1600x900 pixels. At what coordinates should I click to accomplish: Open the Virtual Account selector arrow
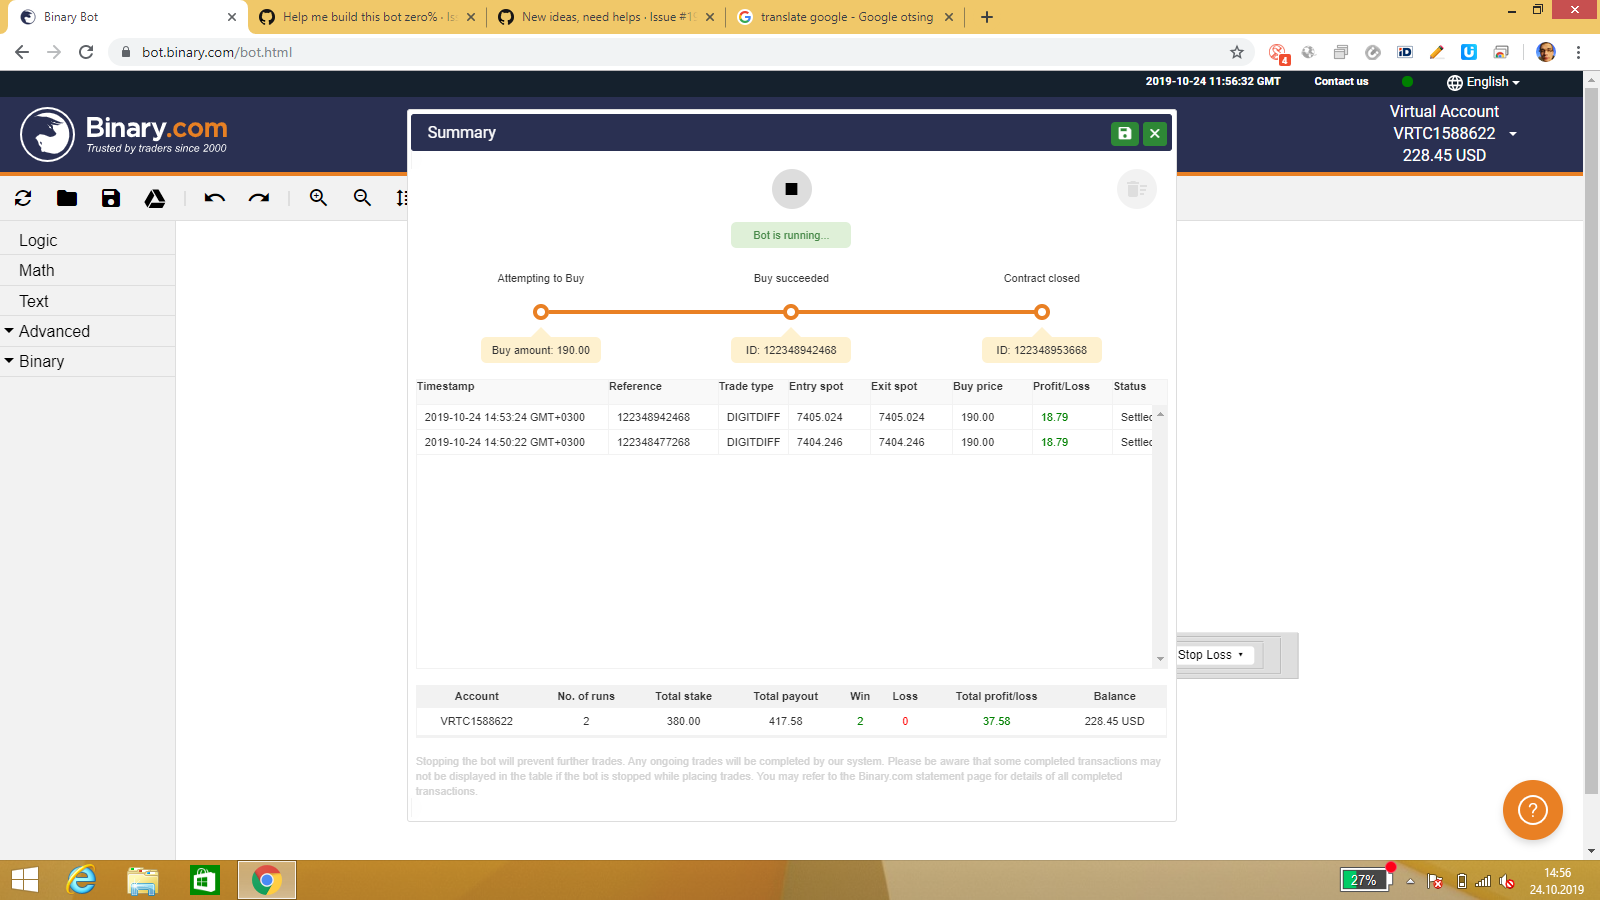click(1513, 133)
